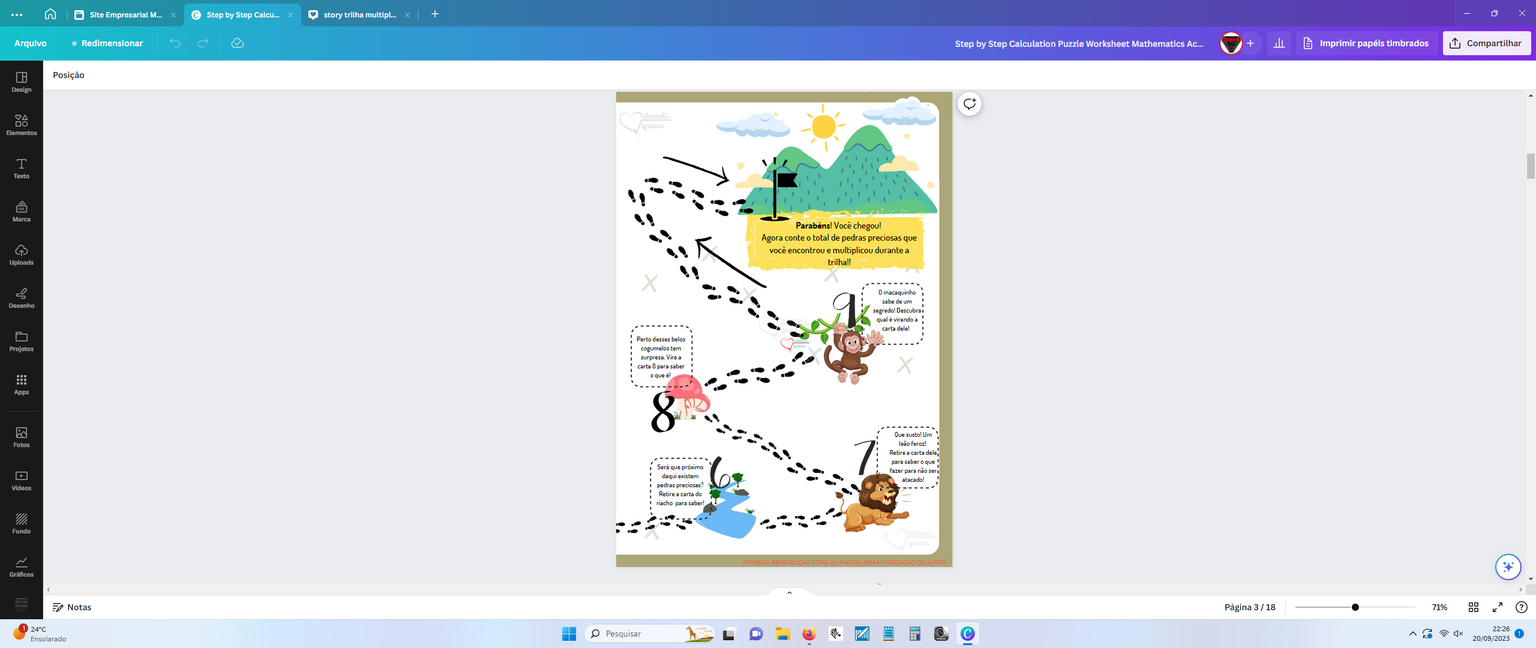Open the Uploads panel
The height and width of the screenshot is (648, 1536).
[21, 255]
